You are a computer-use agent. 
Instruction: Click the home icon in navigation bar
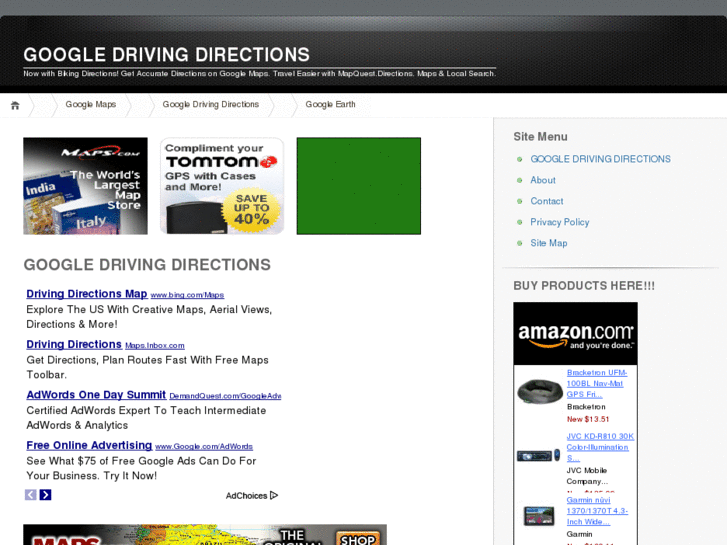pyautogui.click(x=15, y=105)
